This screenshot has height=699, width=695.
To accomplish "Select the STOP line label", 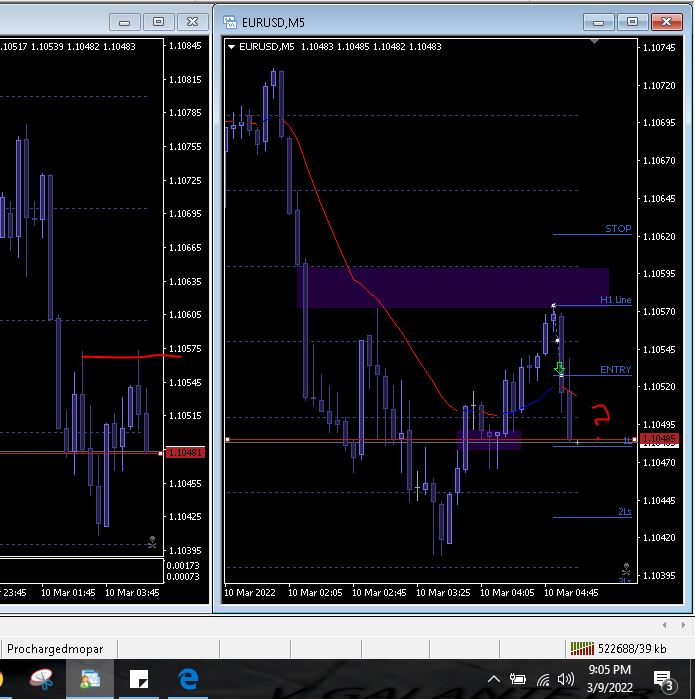I will coord(618,229).
